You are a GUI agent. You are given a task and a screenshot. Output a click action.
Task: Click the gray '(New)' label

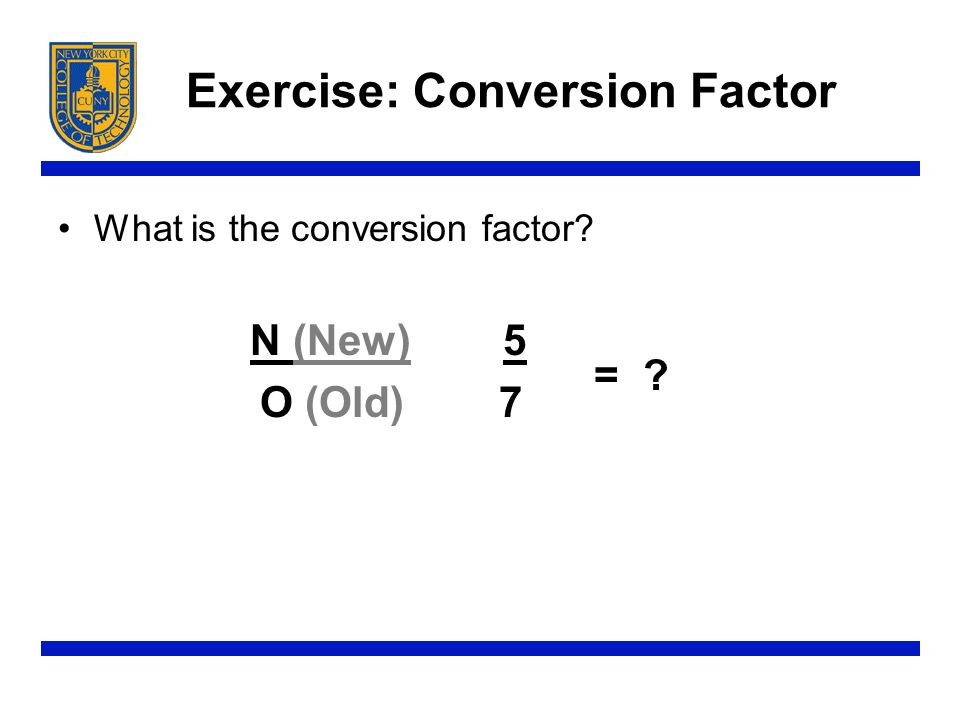click(x=352, y=341)
